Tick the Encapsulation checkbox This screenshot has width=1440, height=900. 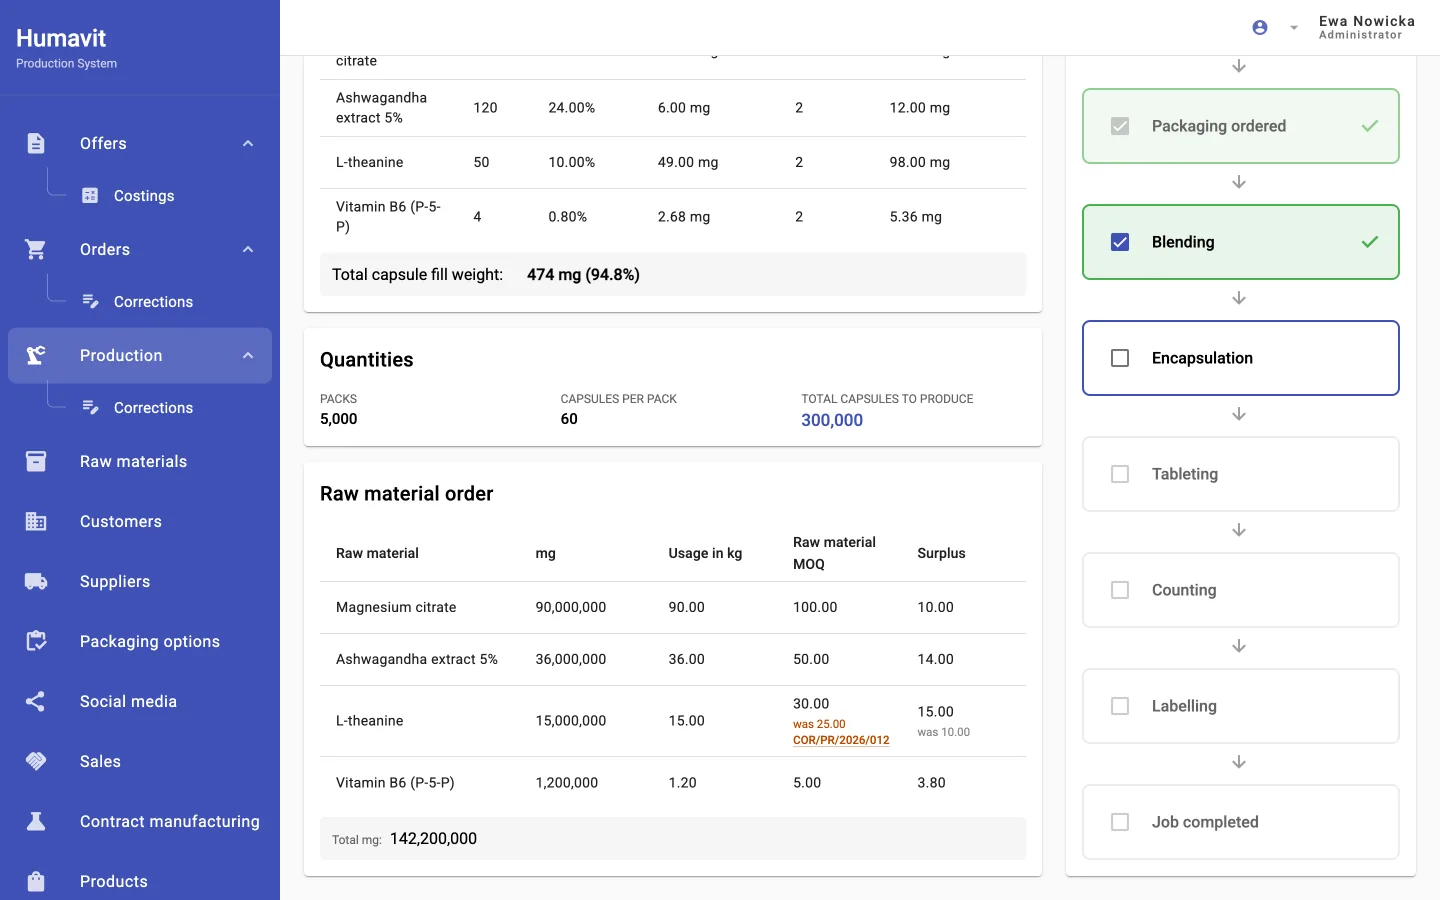point(1120,358)
